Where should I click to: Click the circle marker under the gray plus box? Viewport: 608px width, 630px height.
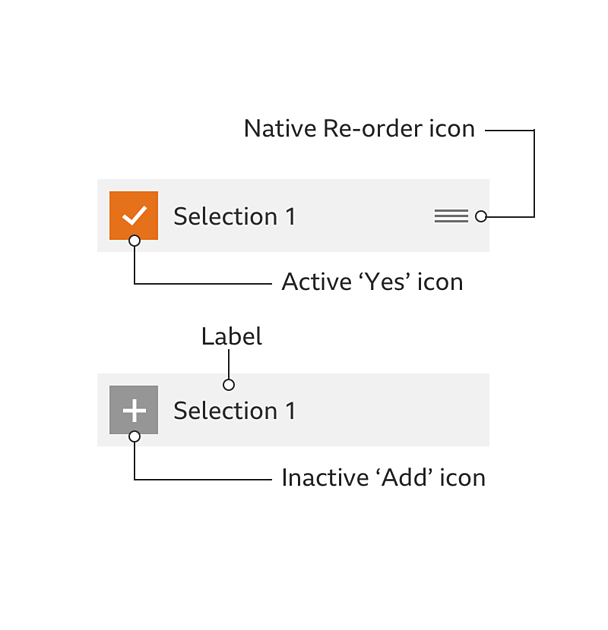coord(134,436)
